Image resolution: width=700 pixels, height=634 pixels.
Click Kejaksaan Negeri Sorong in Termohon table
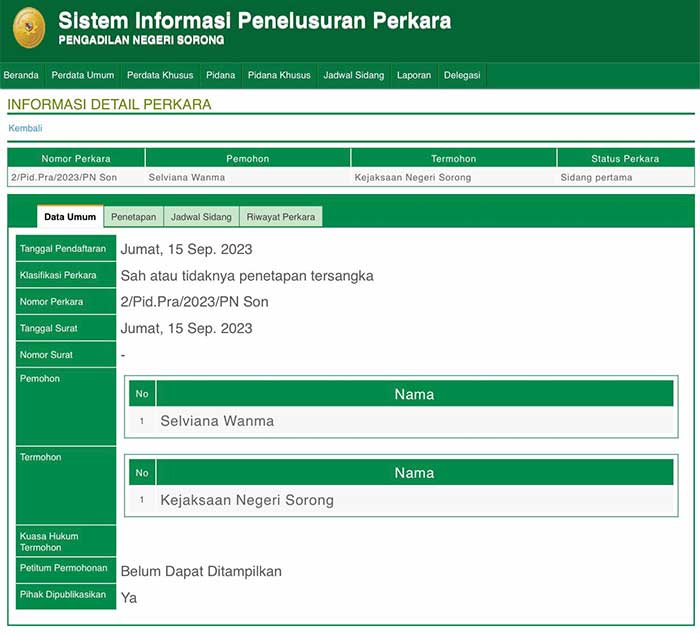click(x=247, y=500)
